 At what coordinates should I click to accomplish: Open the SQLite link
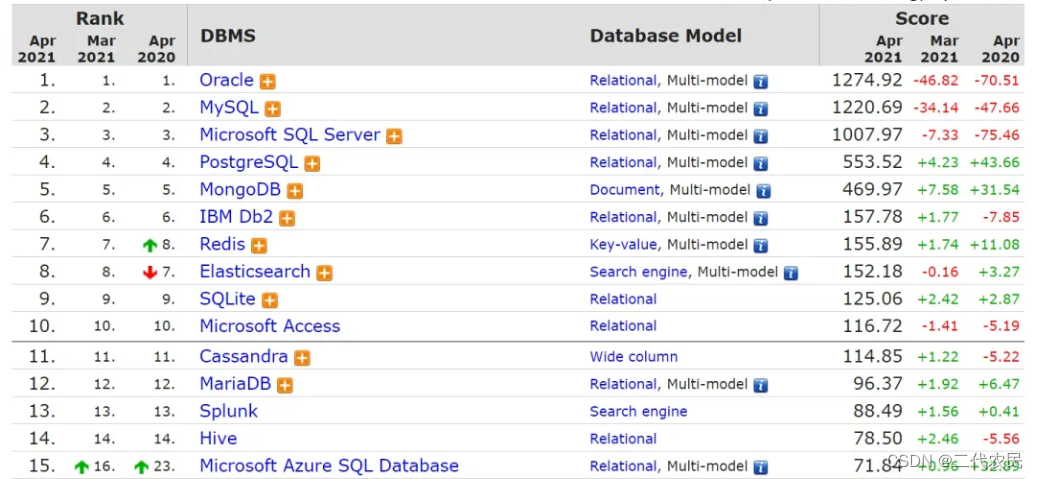[x=228, y=298]
